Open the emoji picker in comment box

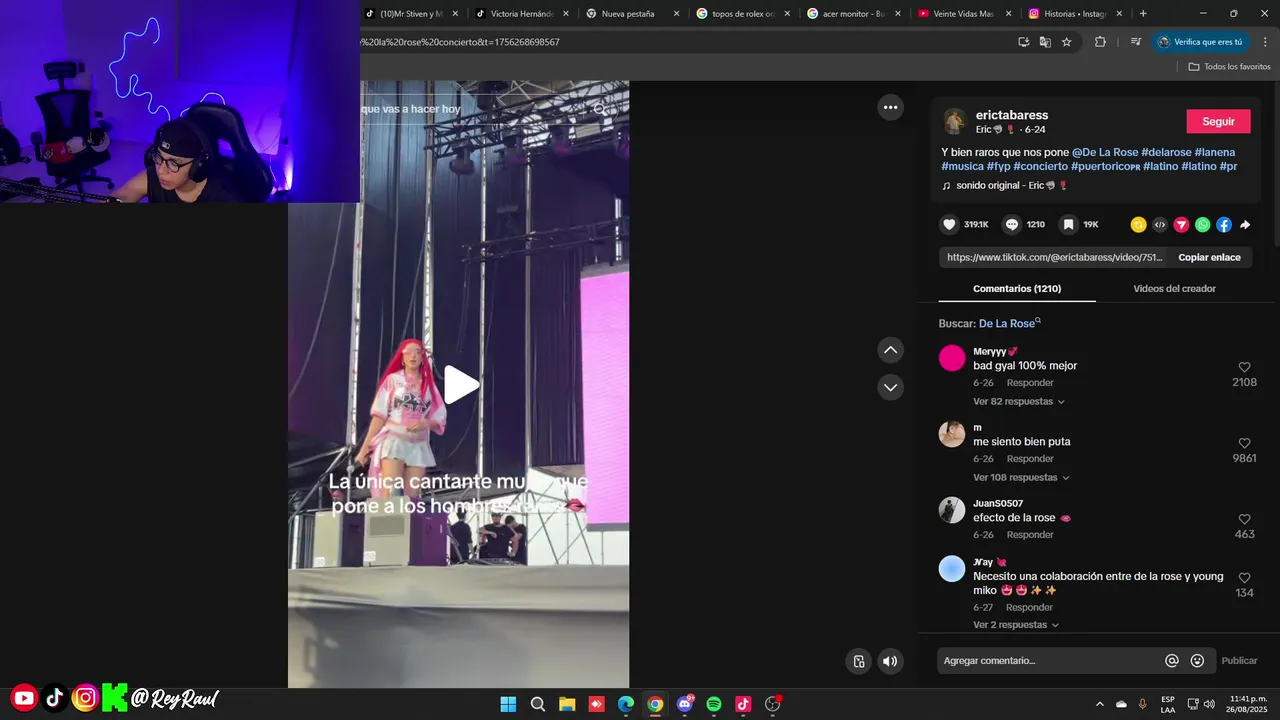[x=1197, y=661]
